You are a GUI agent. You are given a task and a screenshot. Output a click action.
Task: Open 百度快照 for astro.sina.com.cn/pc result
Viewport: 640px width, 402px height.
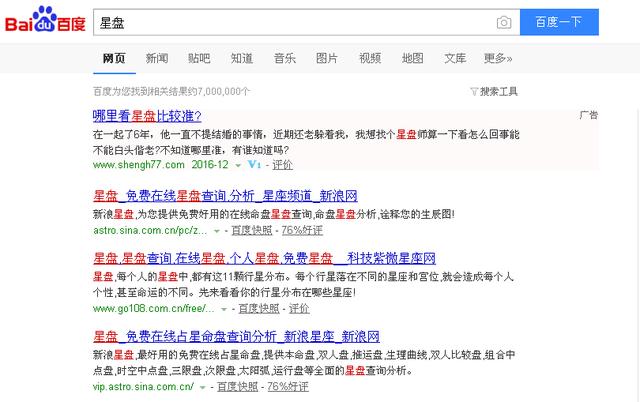pyautogui.click(x=252, y=230)
